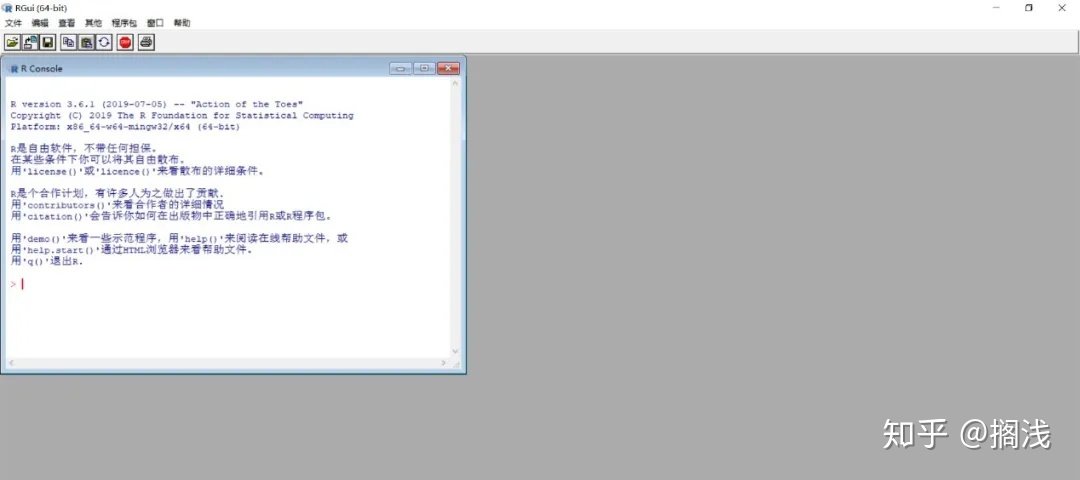Close the RGui main window
The width and height of the screenshot is (1080, 480).
click(x=1061, y=8)
